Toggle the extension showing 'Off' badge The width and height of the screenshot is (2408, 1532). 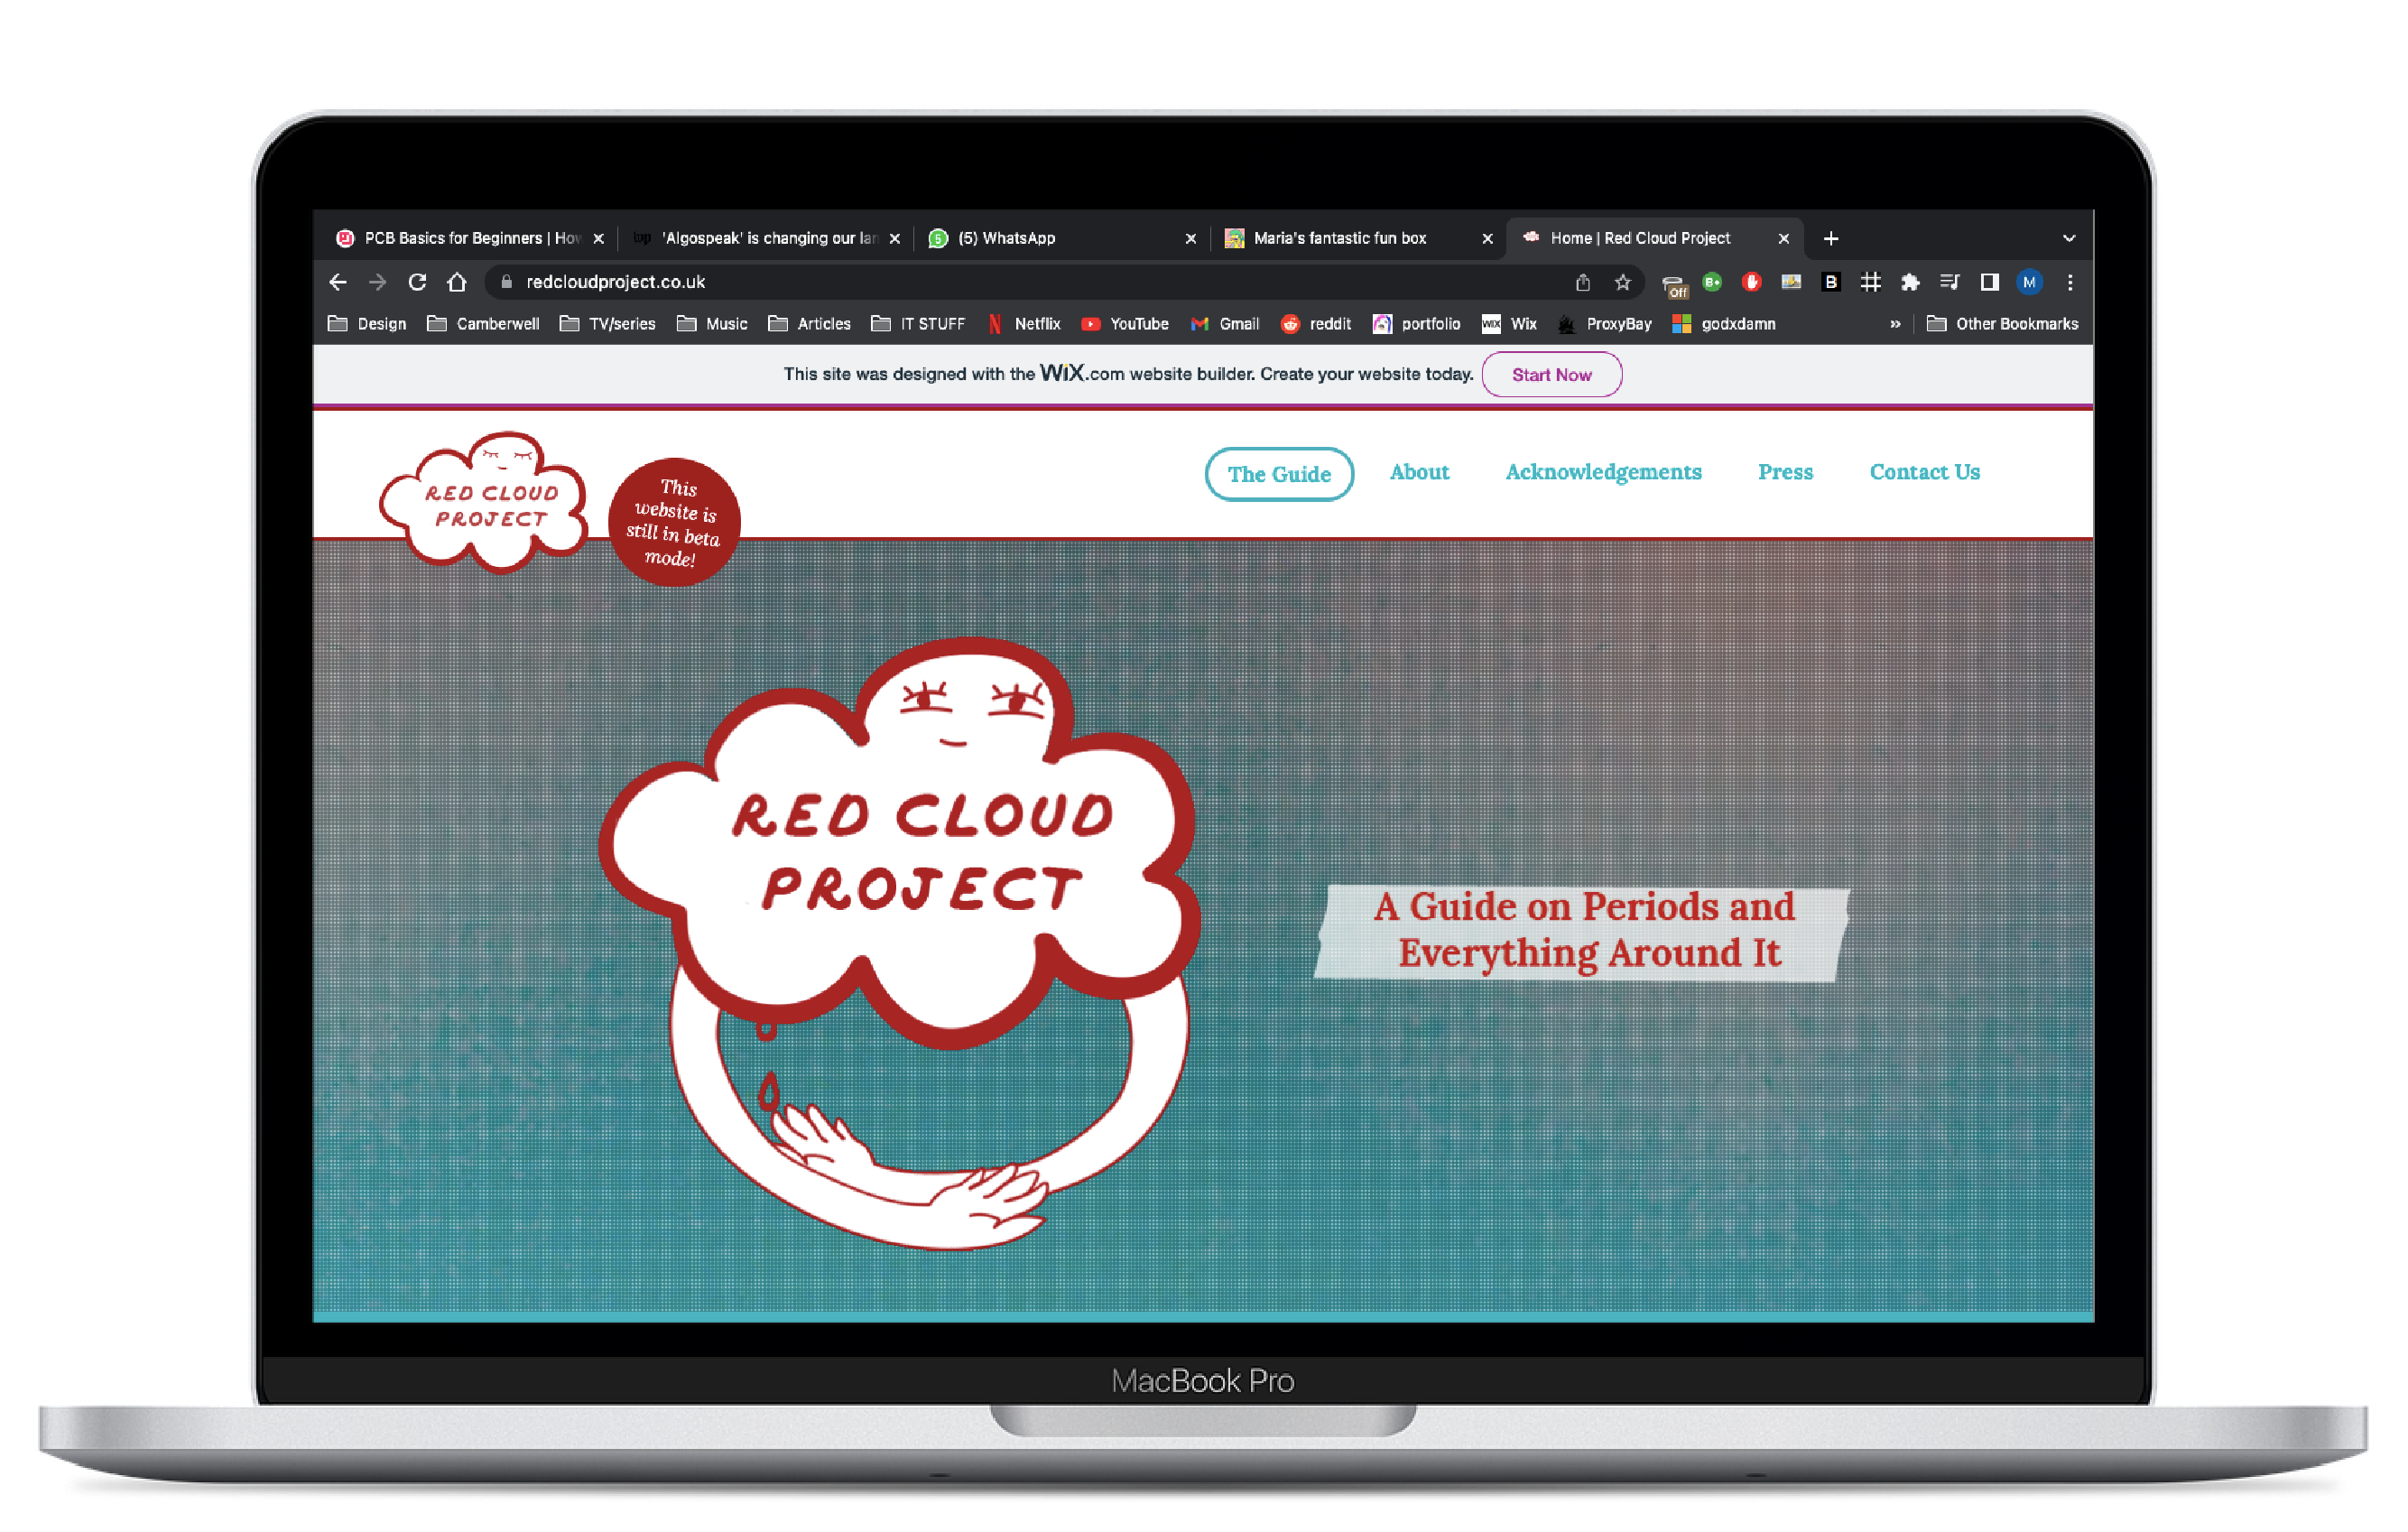point(1673,285)
